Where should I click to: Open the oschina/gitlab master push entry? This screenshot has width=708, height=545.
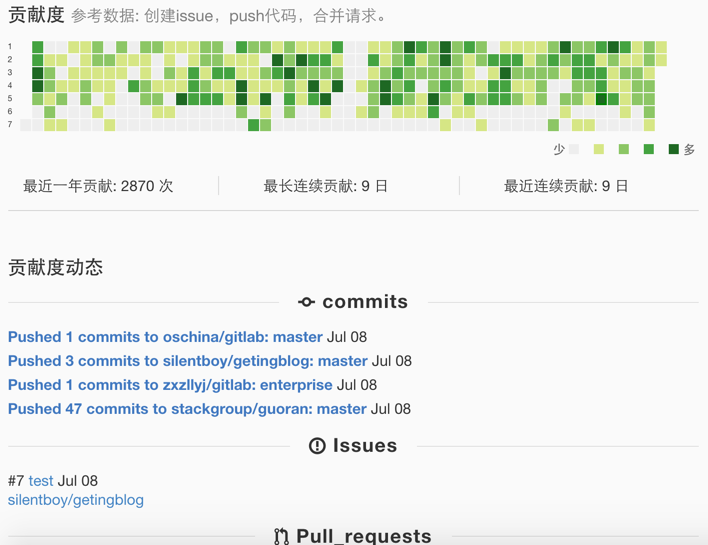pos(165,337)
